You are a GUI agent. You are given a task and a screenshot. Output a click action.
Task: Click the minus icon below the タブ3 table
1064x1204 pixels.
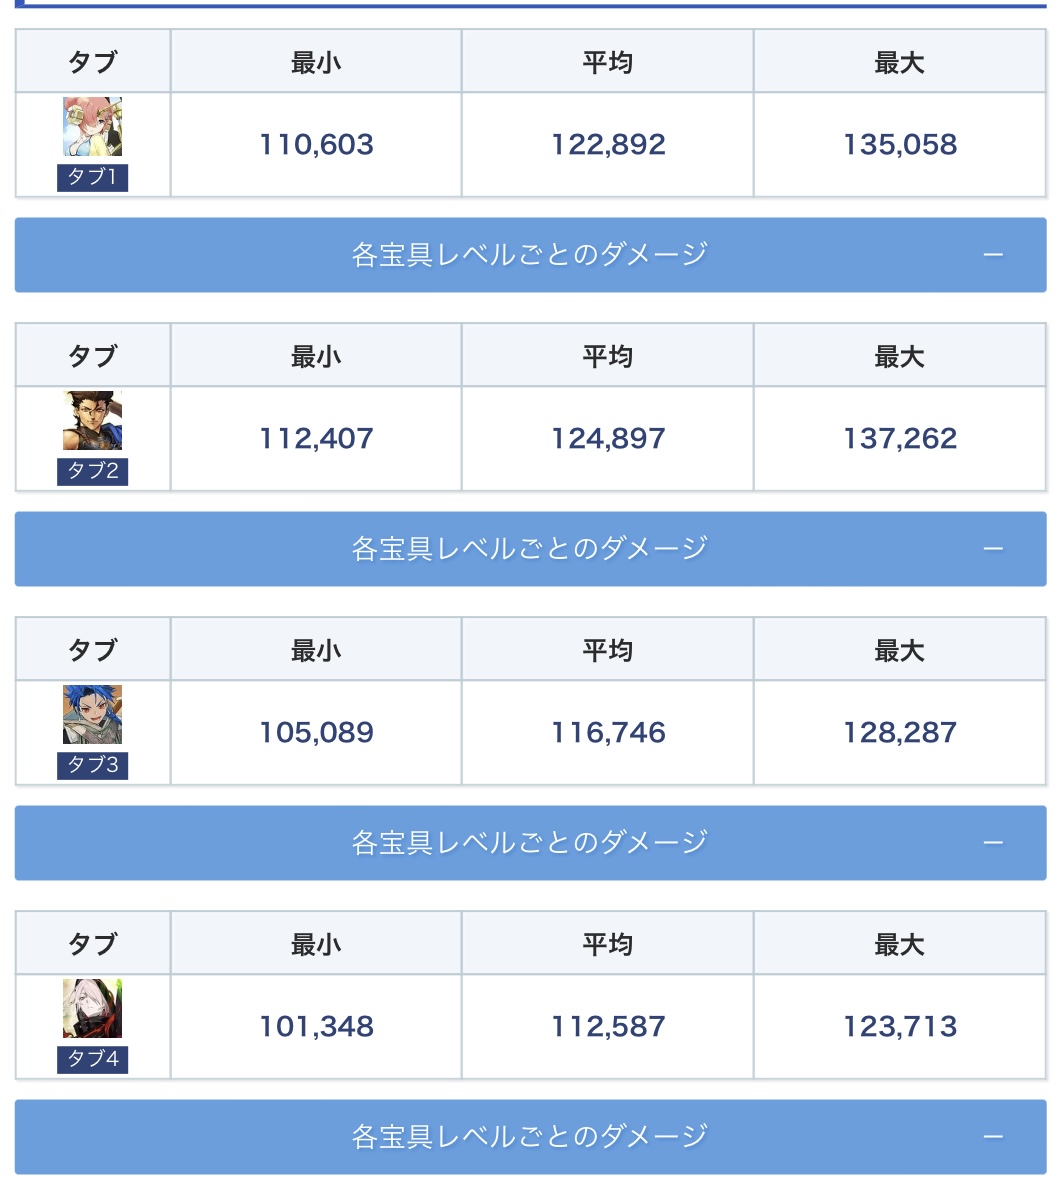[993, 843]
